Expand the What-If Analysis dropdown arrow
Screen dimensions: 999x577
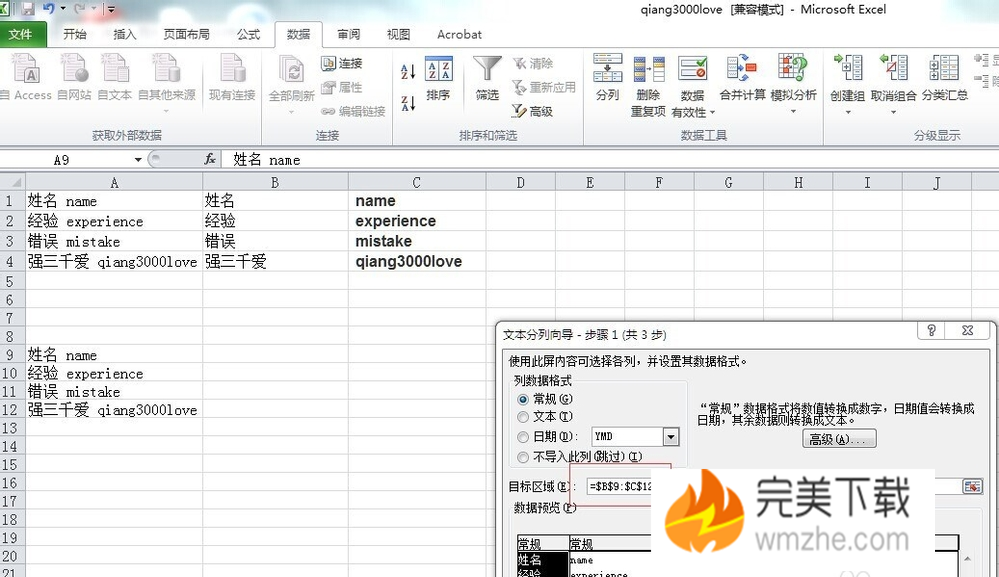tap(793, 111)
